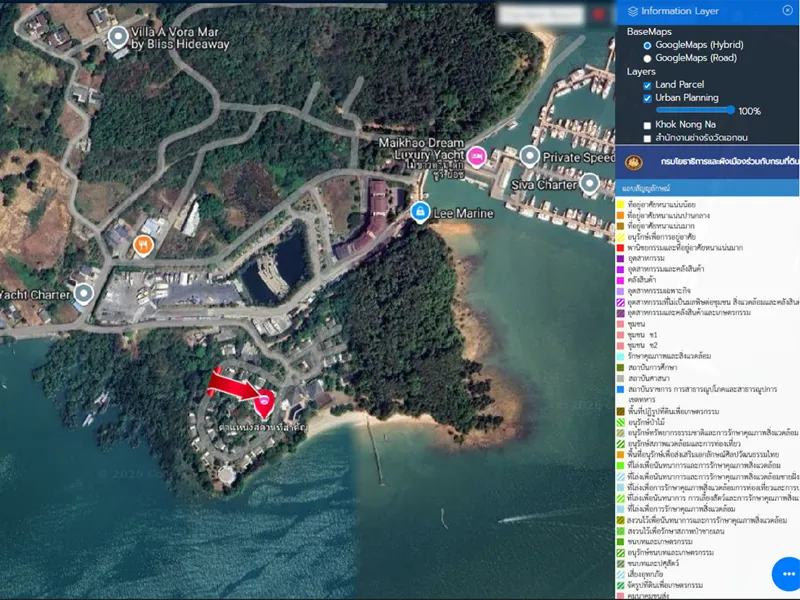Click the Villa A Vora Mar map pin
This screenshot has height=600, width=800.
click(118, 38)
